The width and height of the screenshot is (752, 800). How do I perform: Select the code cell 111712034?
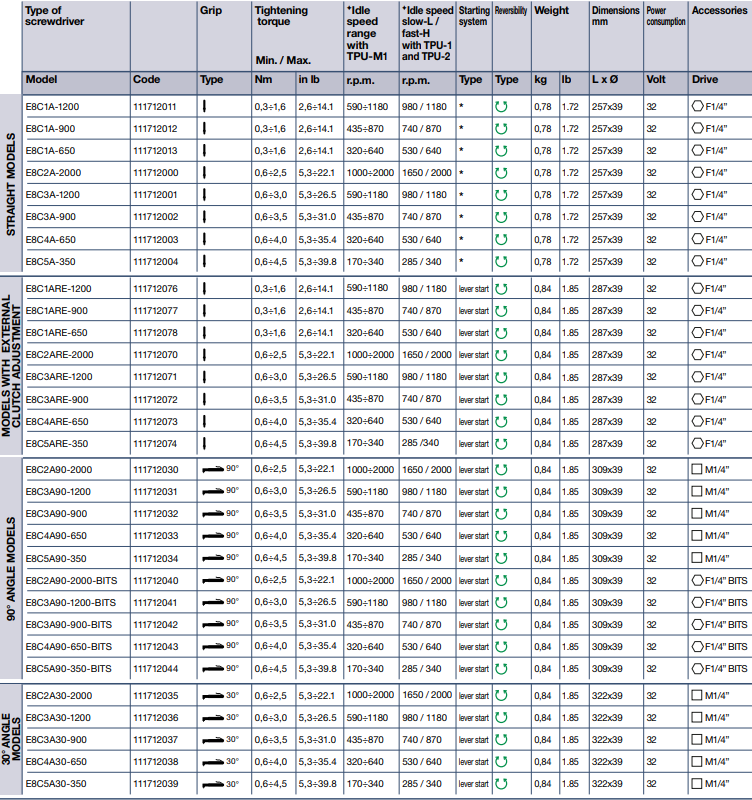pyautogui.click(x=156, y=558)
